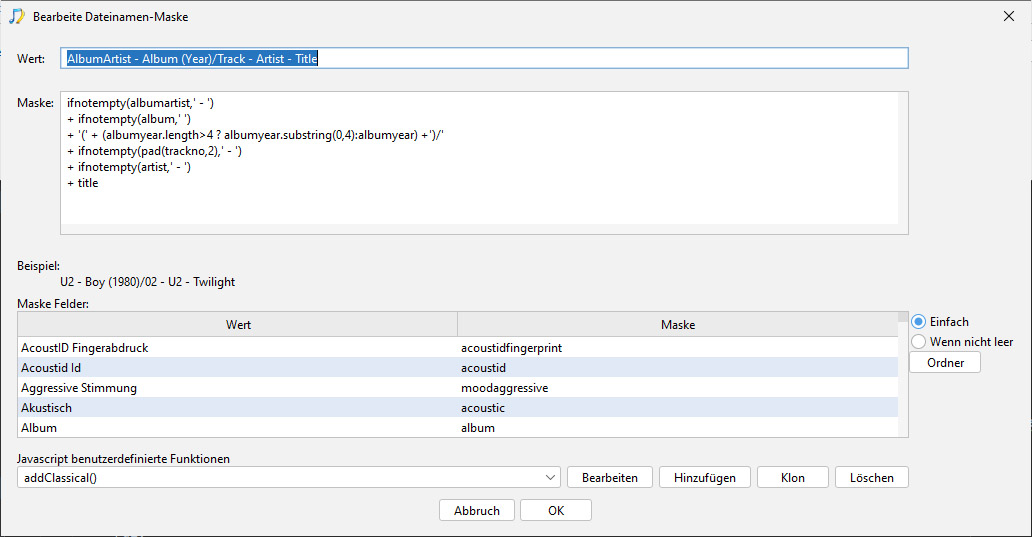This screenshot has height=537, width=1032.
Task: Click the music note app icon in title bar
Action: [x=16, y=16]
